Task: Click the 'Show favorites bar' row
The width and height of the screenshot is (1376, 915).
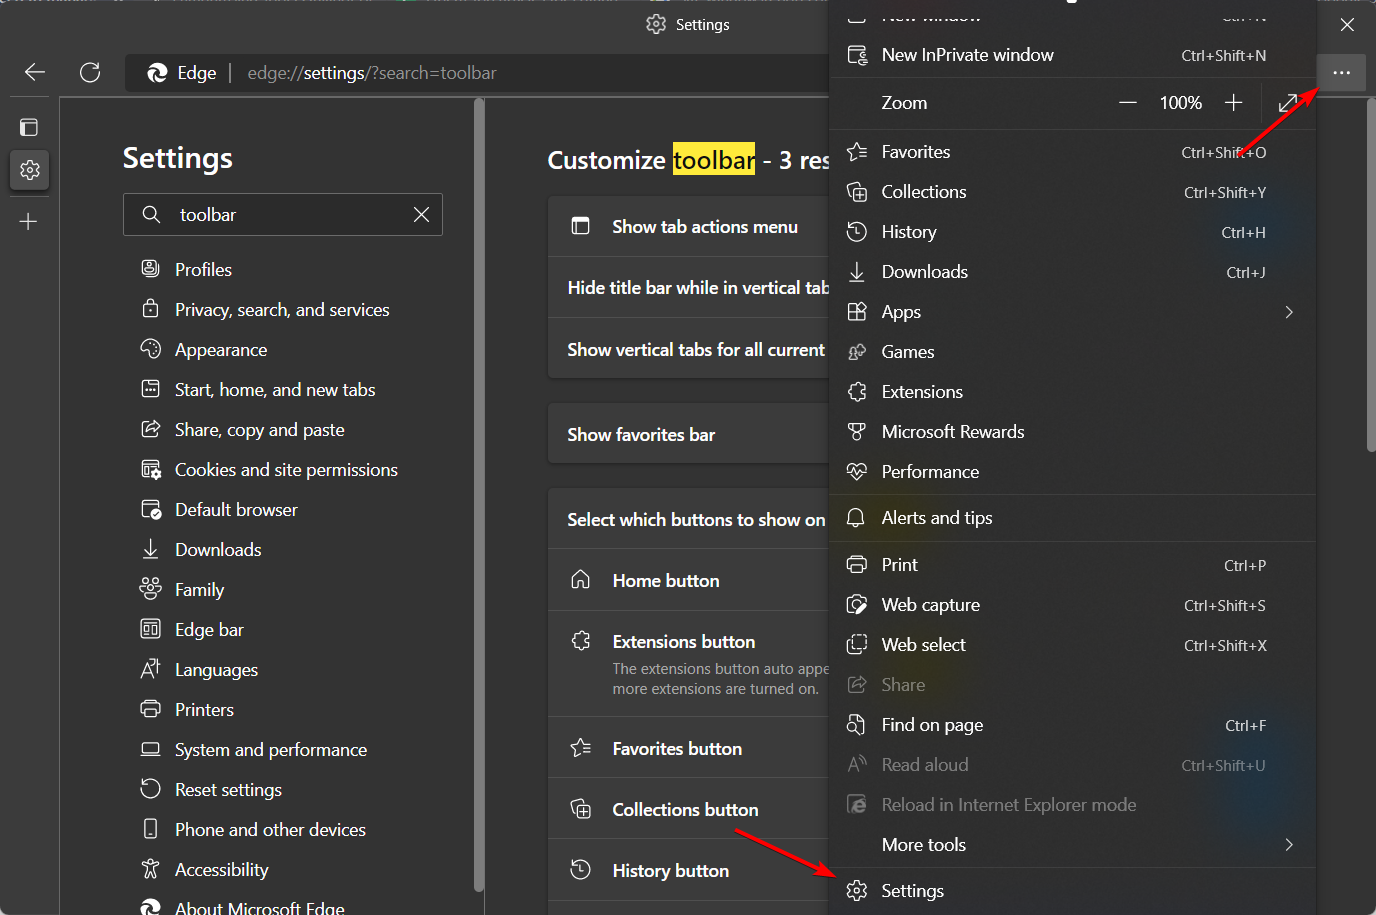Action: (689, 434)
